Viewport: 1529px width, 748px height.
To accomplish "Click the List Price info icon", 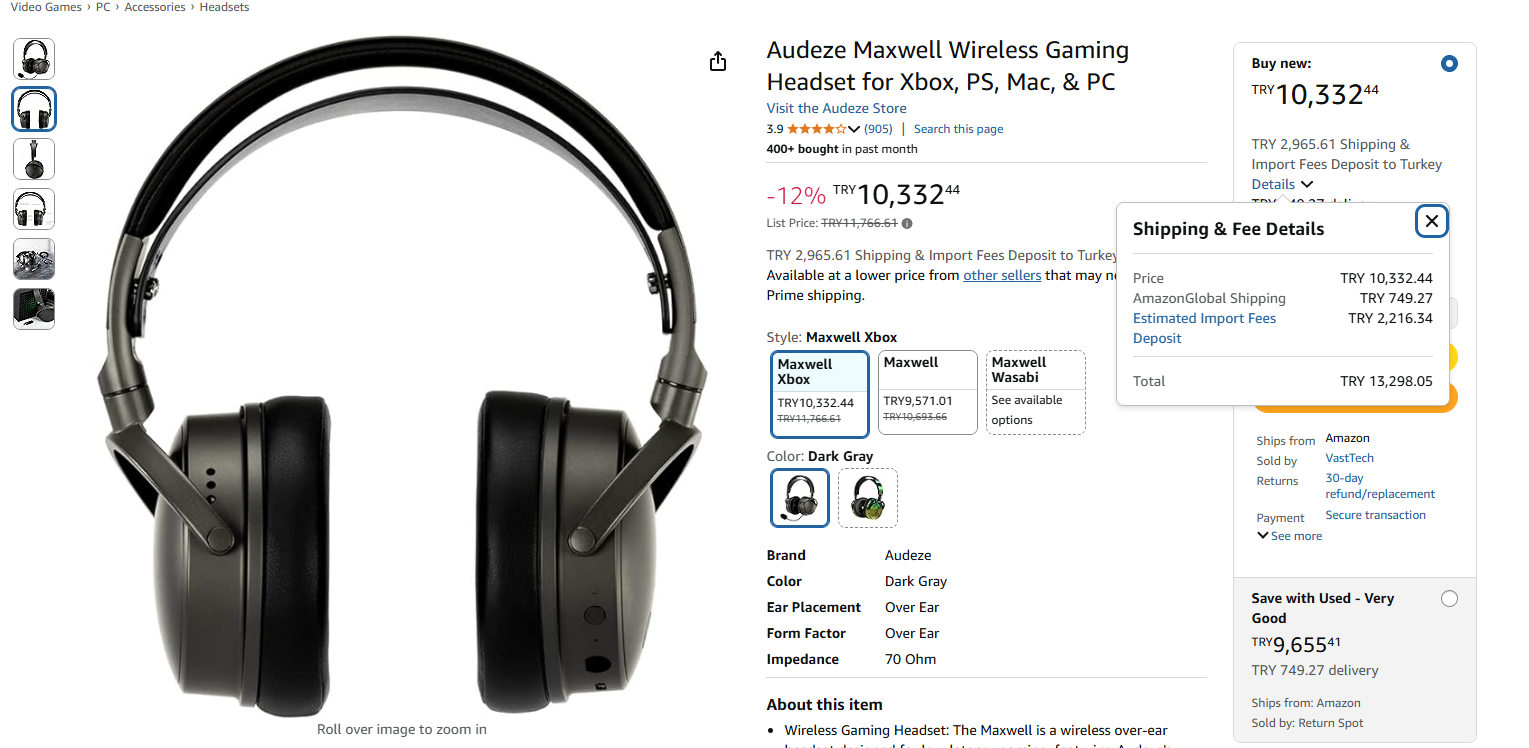I will coord(907,224).
